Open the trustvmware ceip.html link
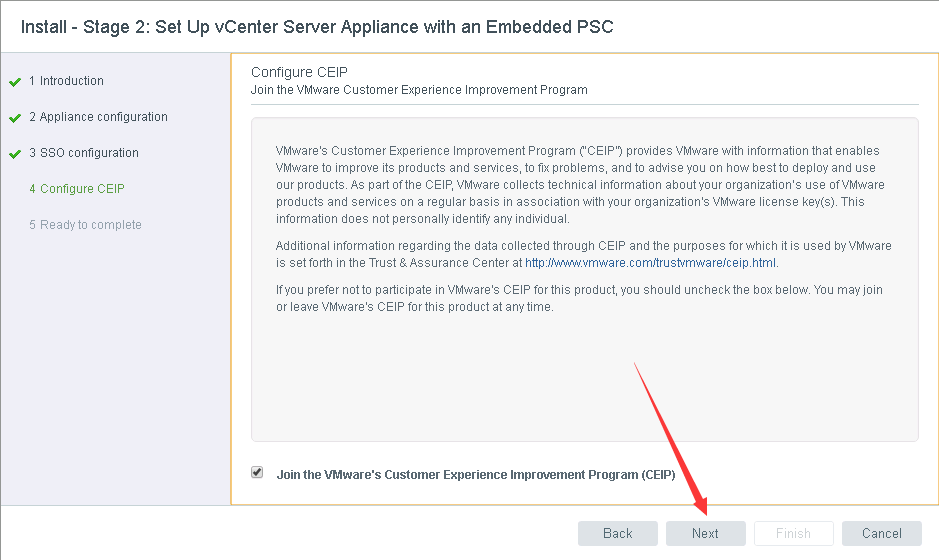Screen dimensions: 939x560 click(x=650, y=263)
